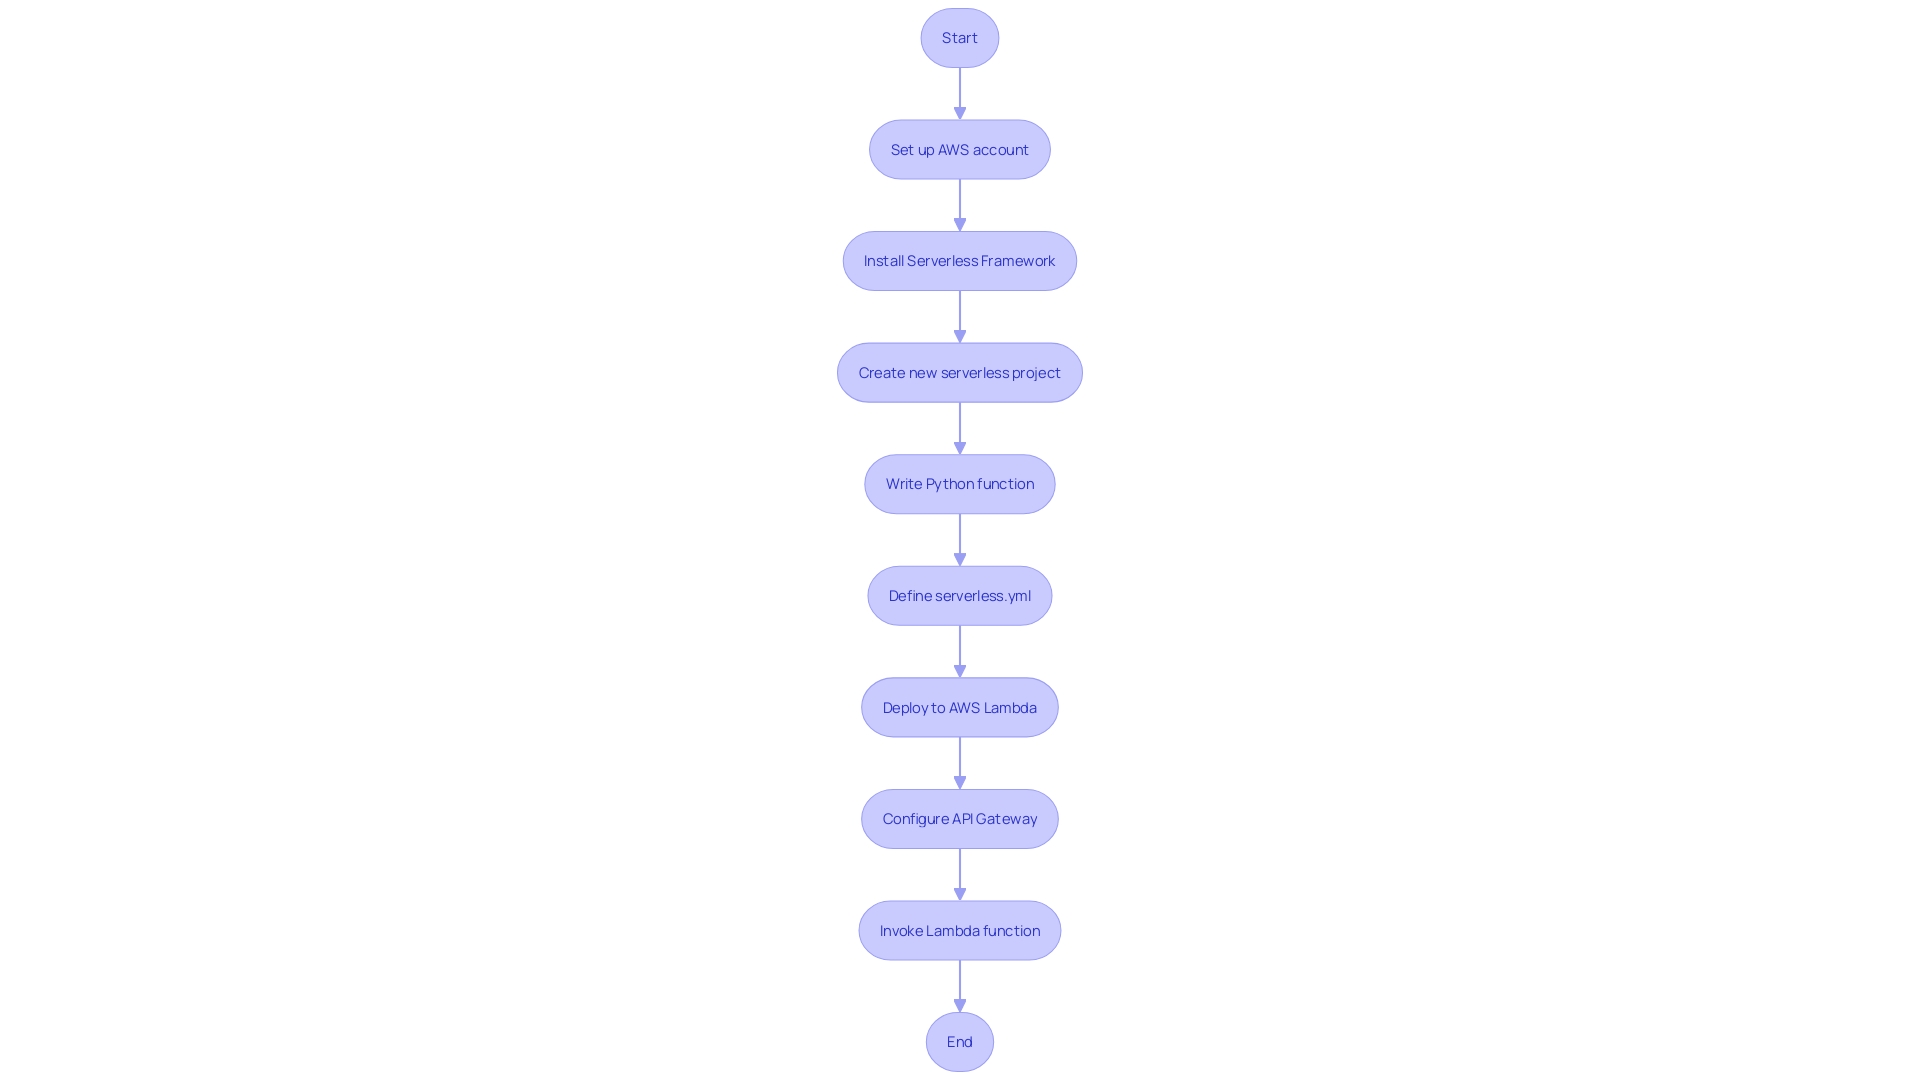Expand the Deploy to AWS Lambda details

pos(960,707)
